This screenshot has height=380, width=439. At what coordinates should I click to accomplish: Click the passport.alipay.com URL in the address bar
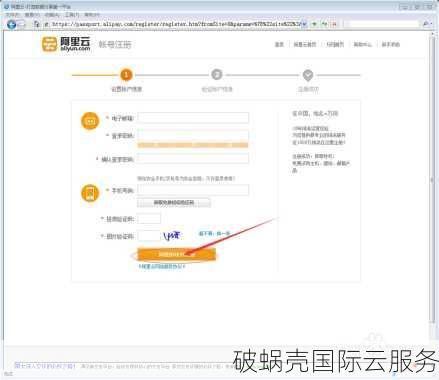pos(176,24)
